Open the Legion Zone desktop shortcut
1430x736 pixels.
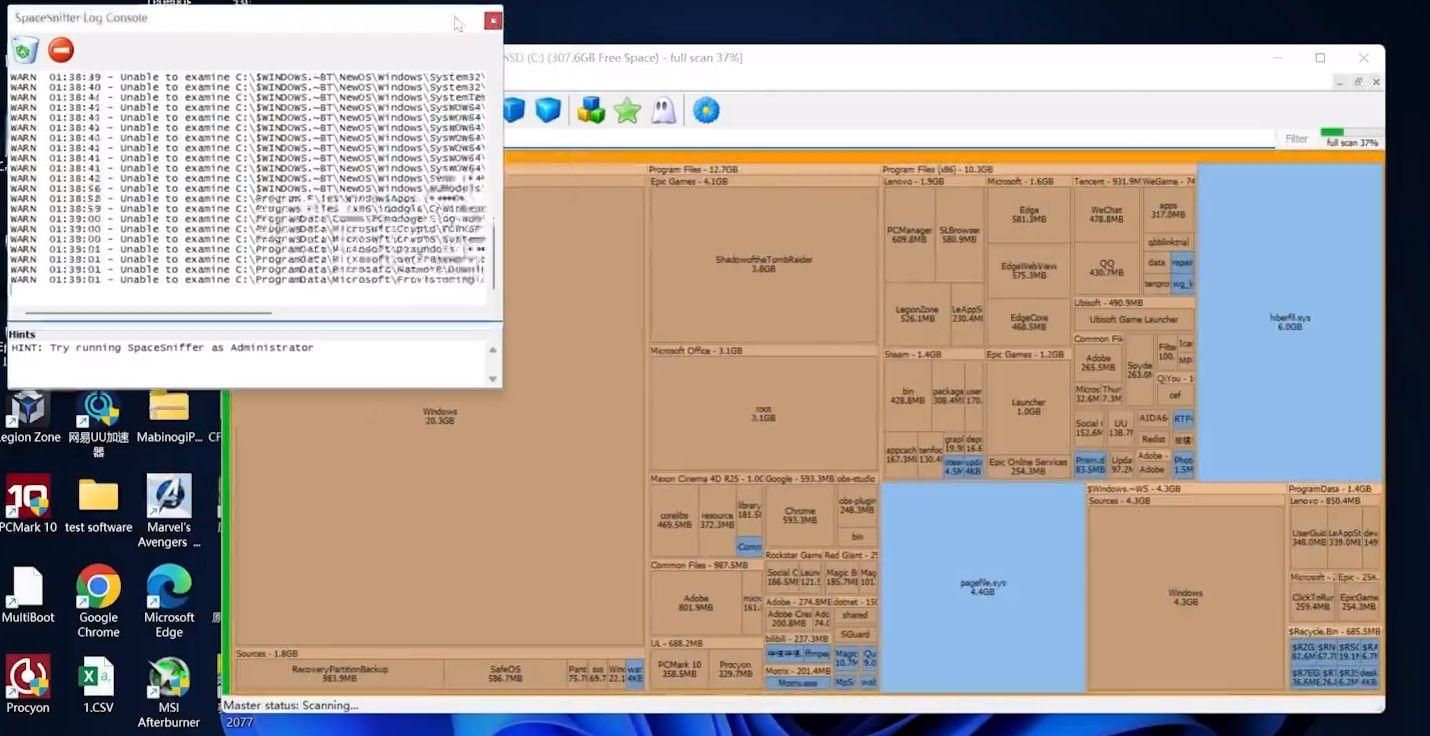point(28,418)
